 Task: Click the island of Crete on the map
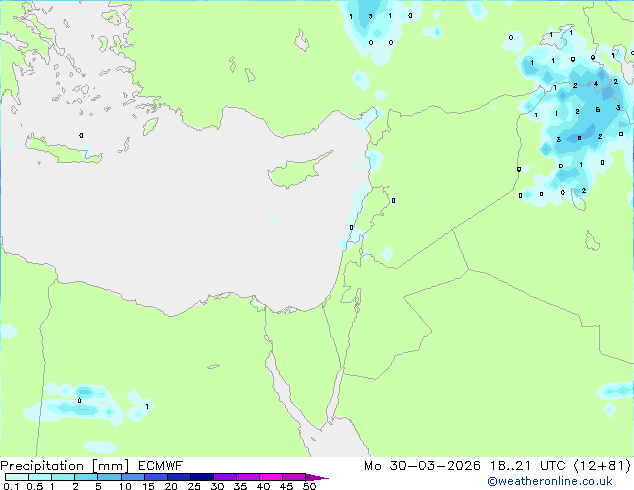pos(65,152)
